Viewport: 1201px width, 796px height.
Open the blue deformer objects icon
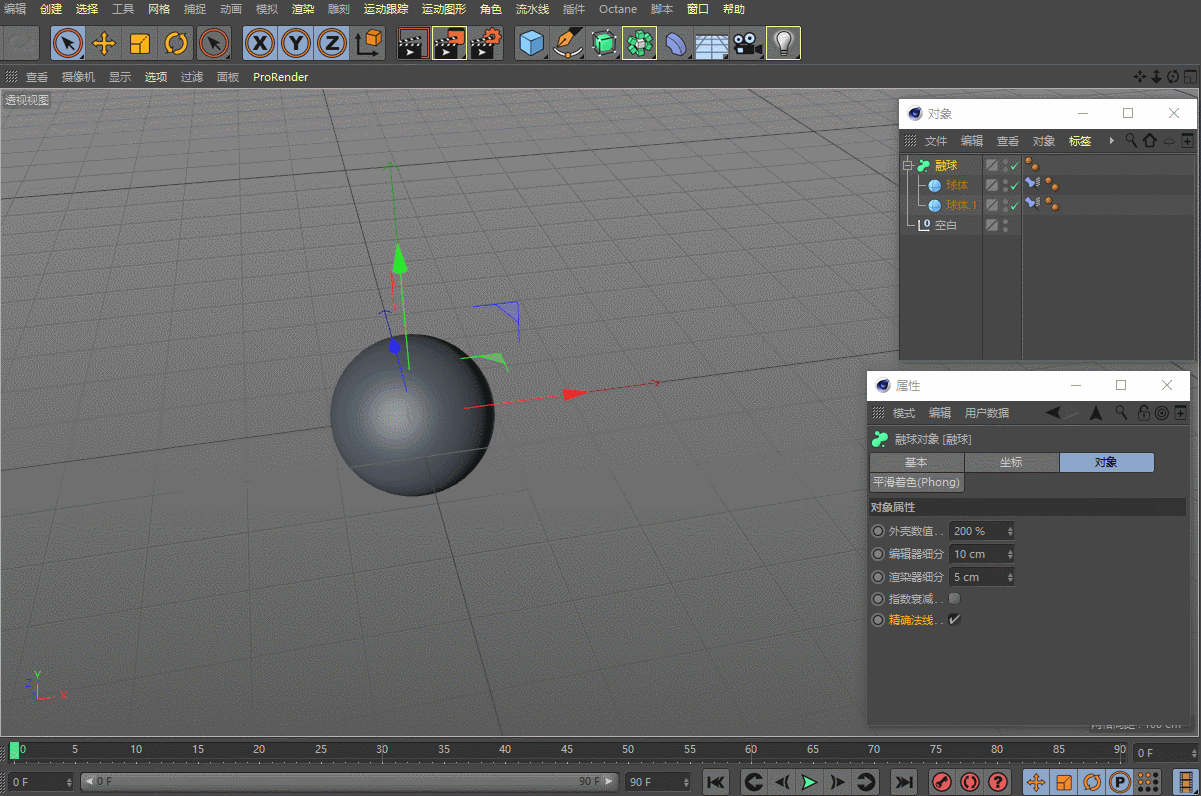(676, 43)
